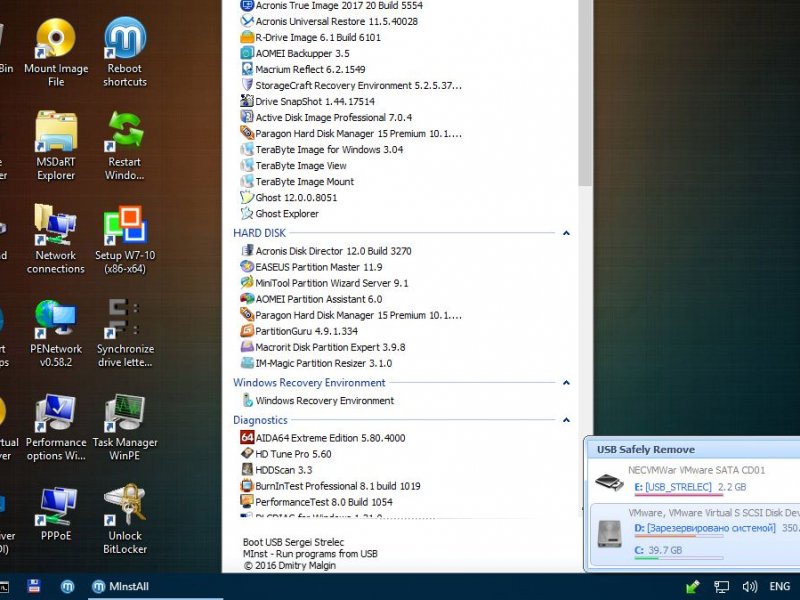
Task: Launch Task Manager WinPE from the desktop
Action: 125,428
